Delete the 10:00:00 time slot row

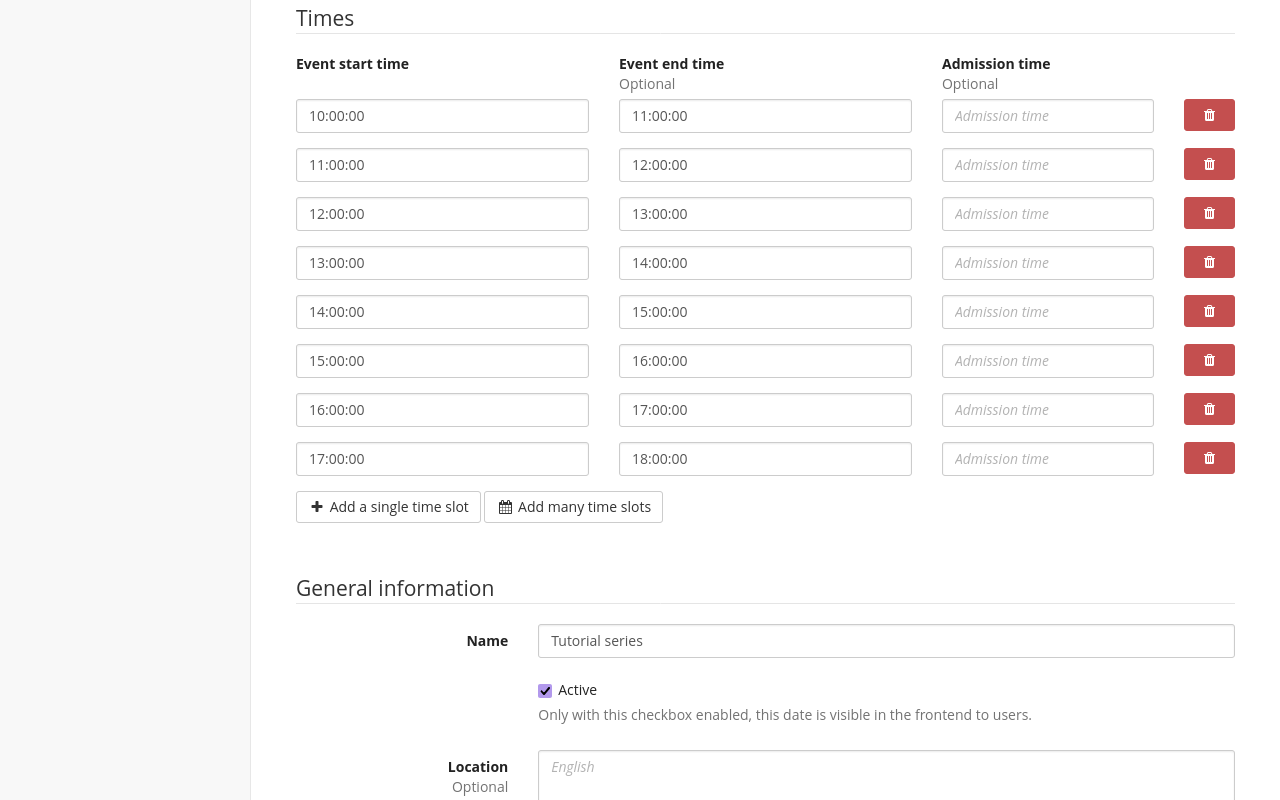tap(1209, 115)
